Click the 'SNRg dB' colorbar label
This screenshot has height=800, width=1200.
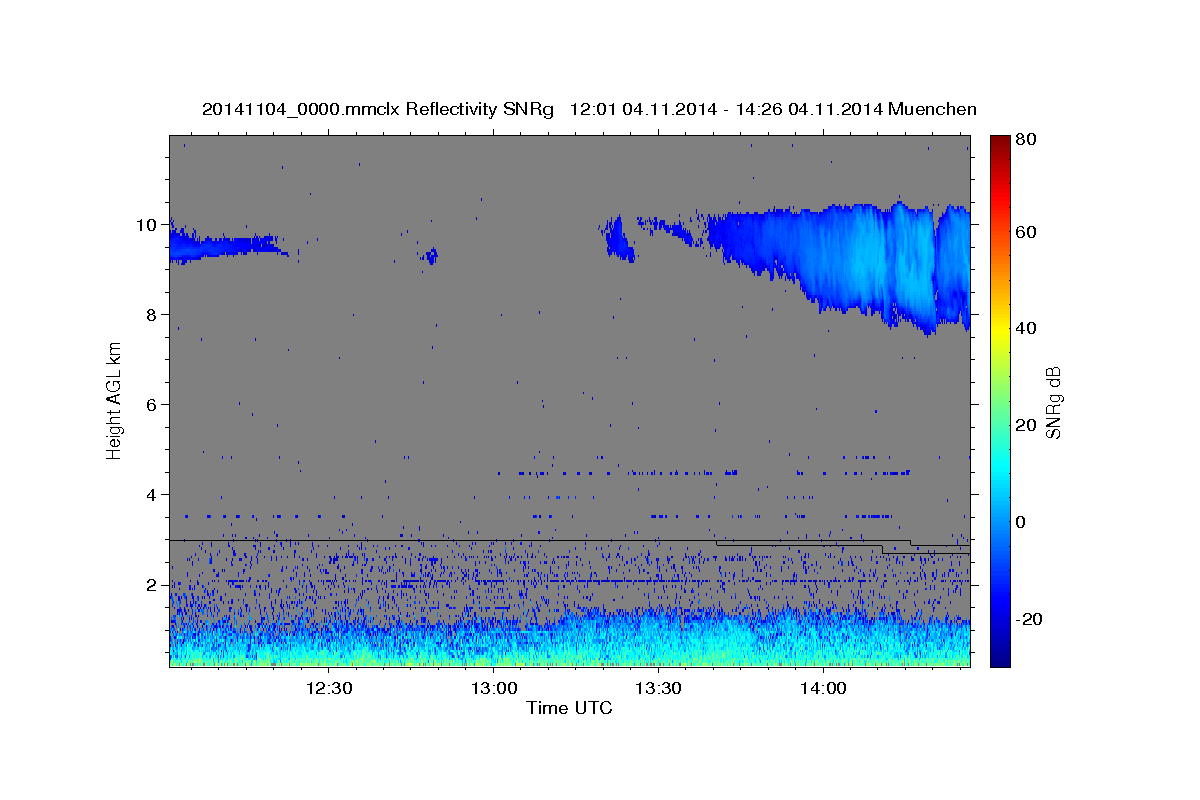[1052, 403]
